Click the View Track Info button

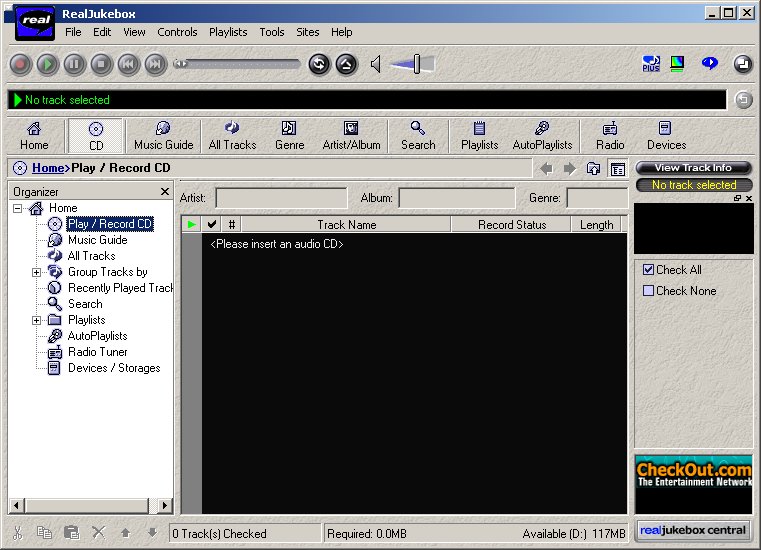click(x=693, y=168)
